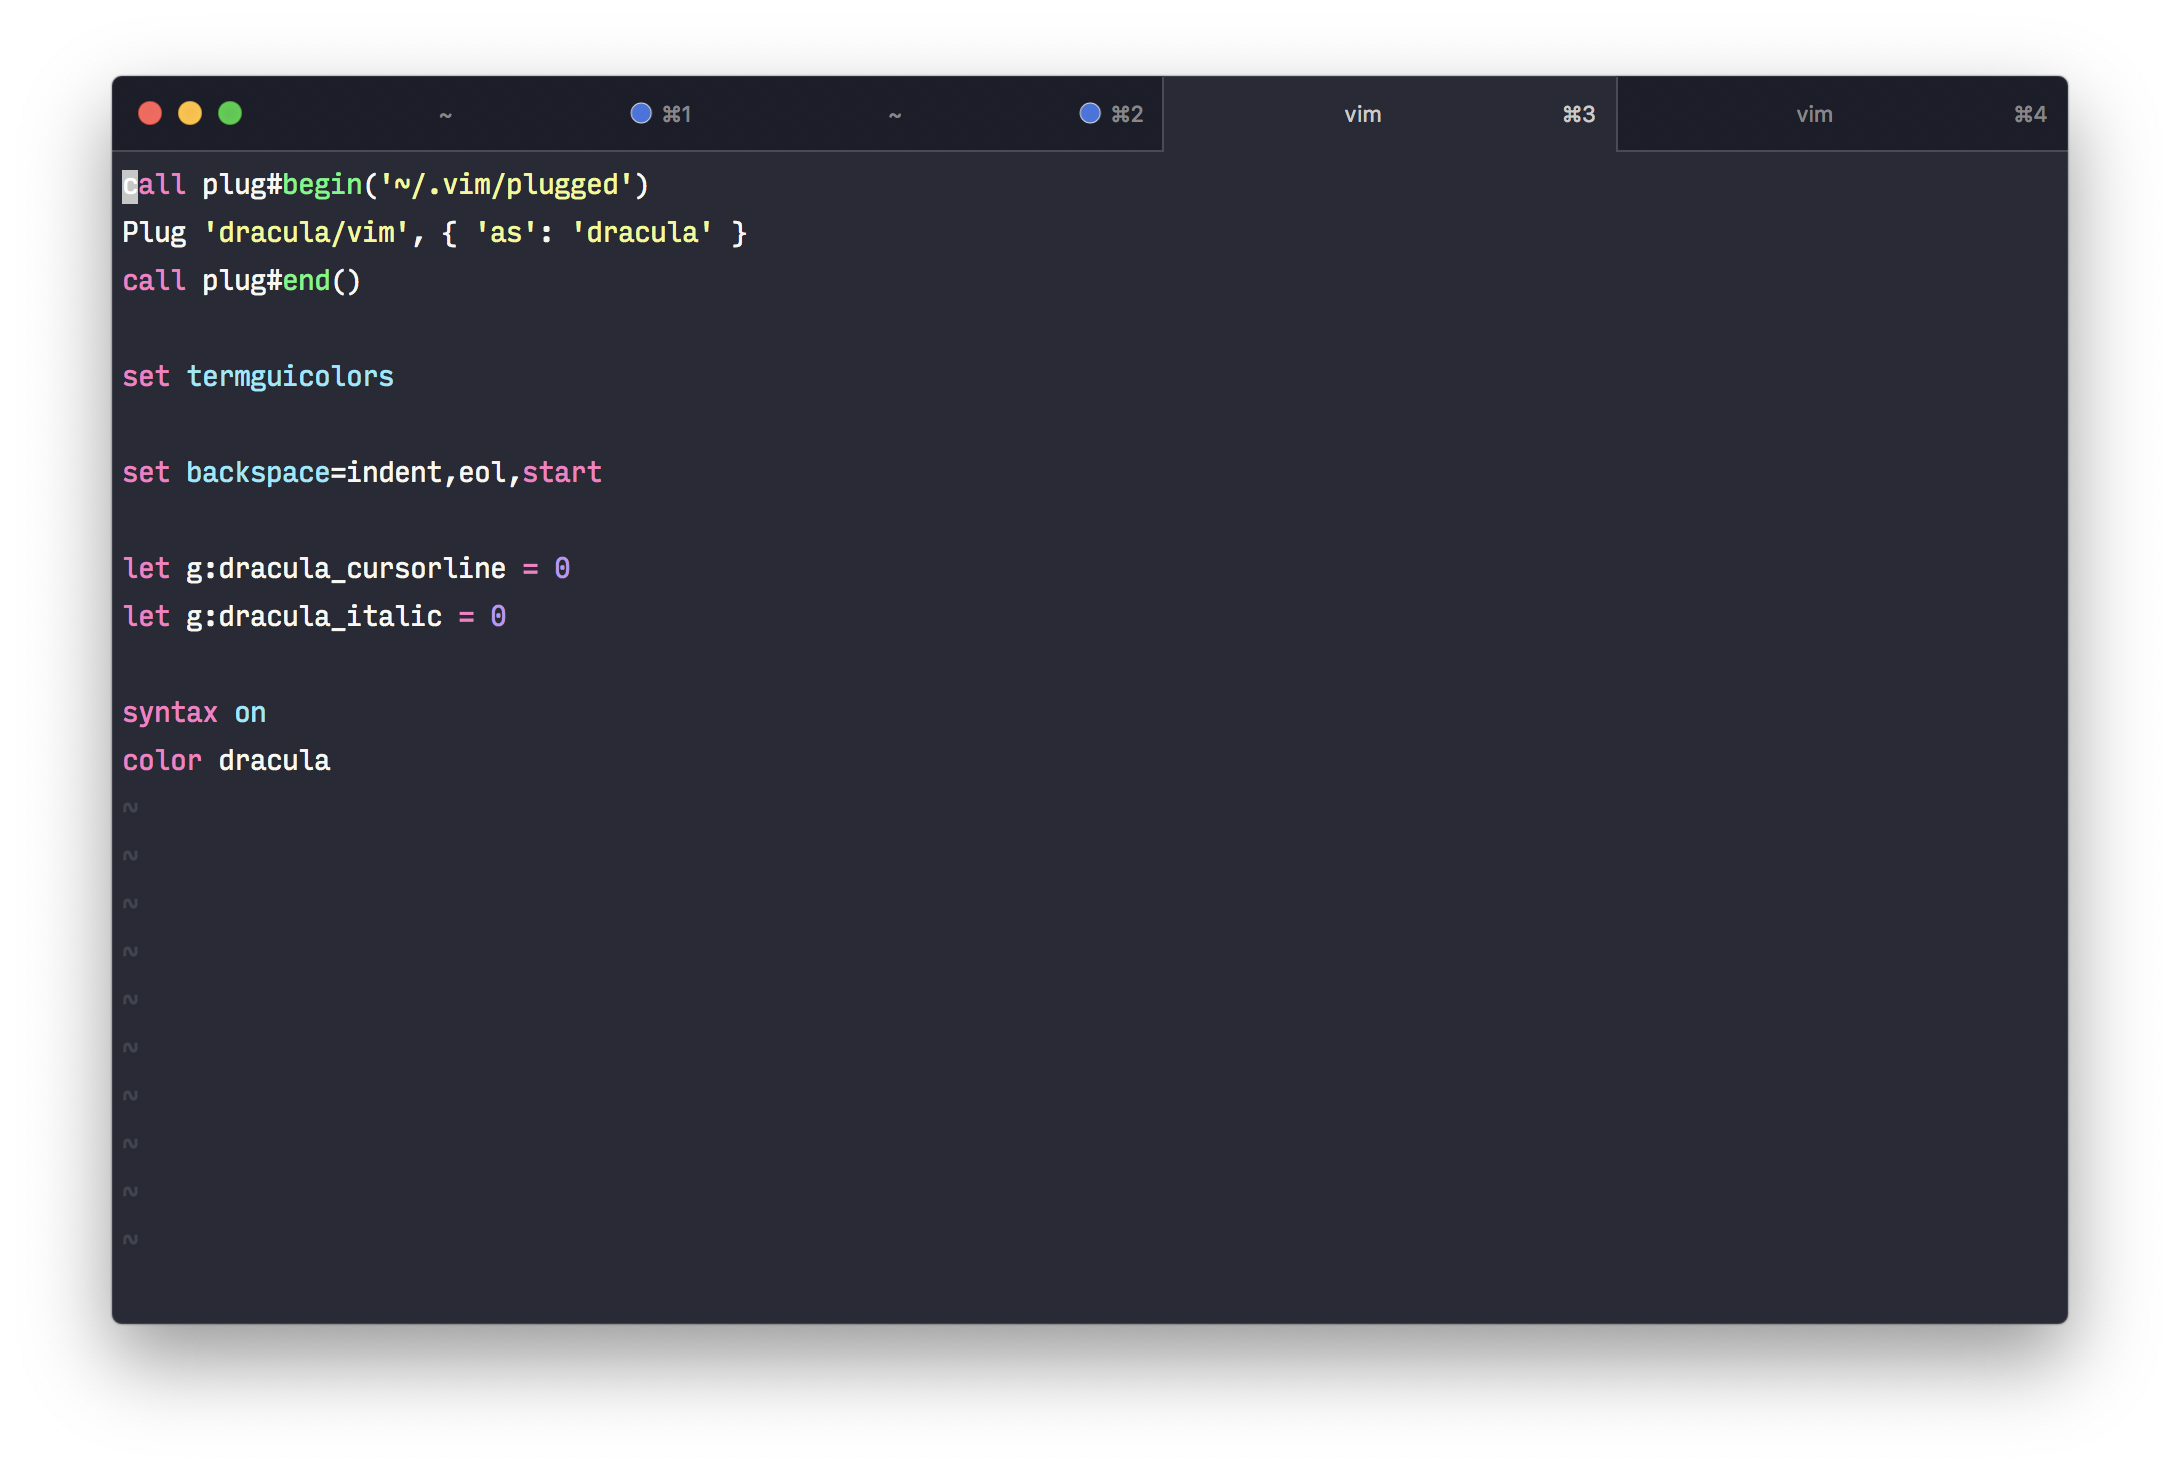Click the zero value in g:dracula_italic assignment
2180x1472 pixels.
point(498,616)
